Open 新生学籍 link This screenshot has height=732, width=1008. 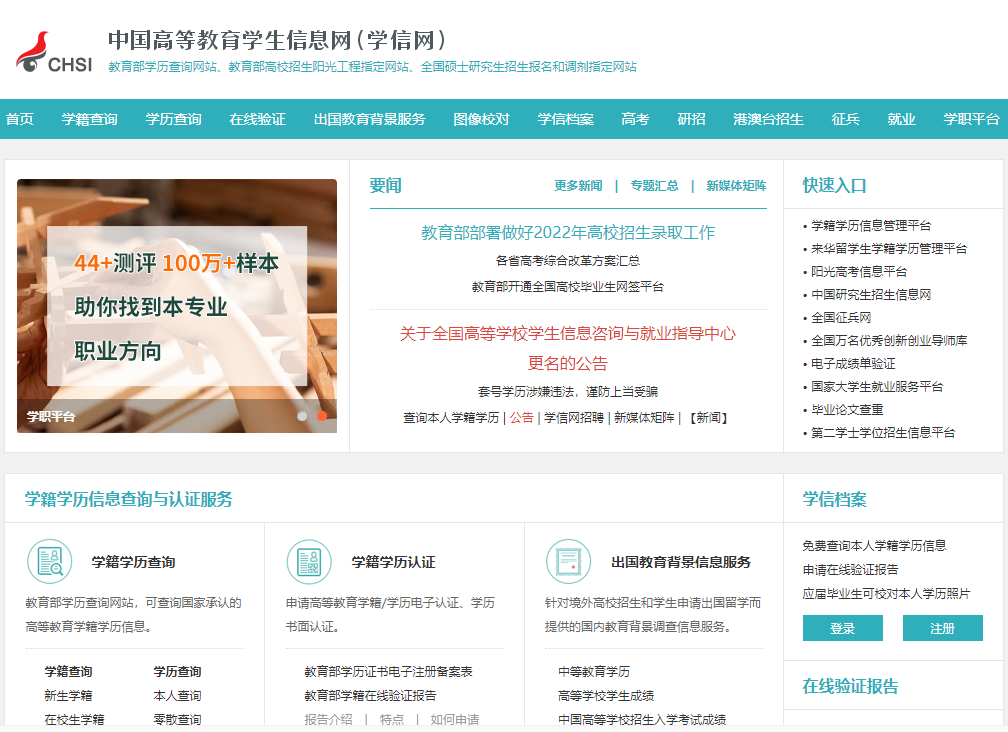(x=68, y=696)
